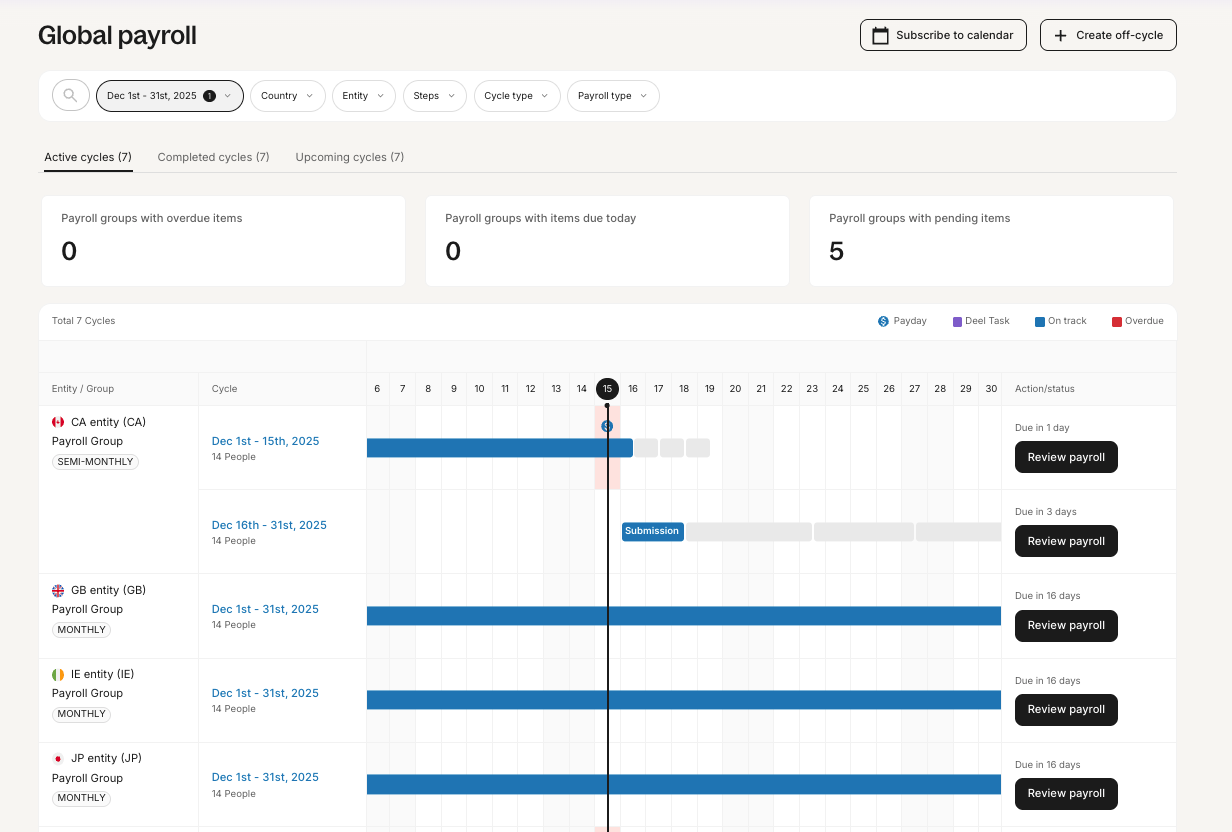This screenshot has height=832, width=1232.
Task: Review payroll for CA Dec 1st - 15th cycle
Action: point(1066,457)
